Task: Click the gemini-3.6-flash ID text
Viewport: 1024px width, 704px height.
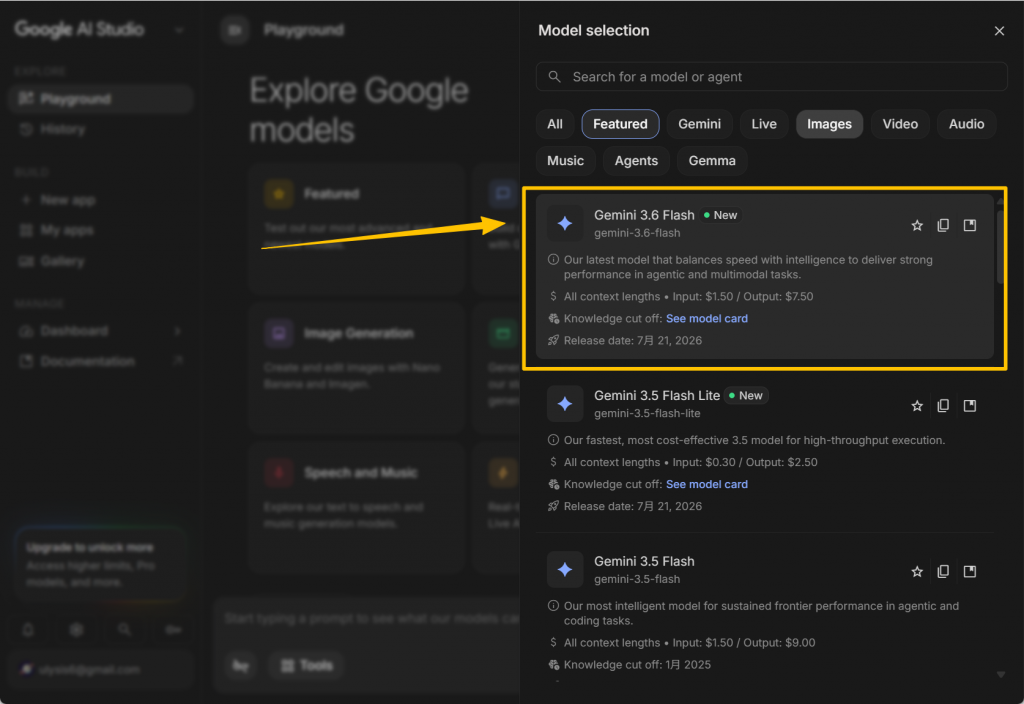Action: click(x=637, y=233)
